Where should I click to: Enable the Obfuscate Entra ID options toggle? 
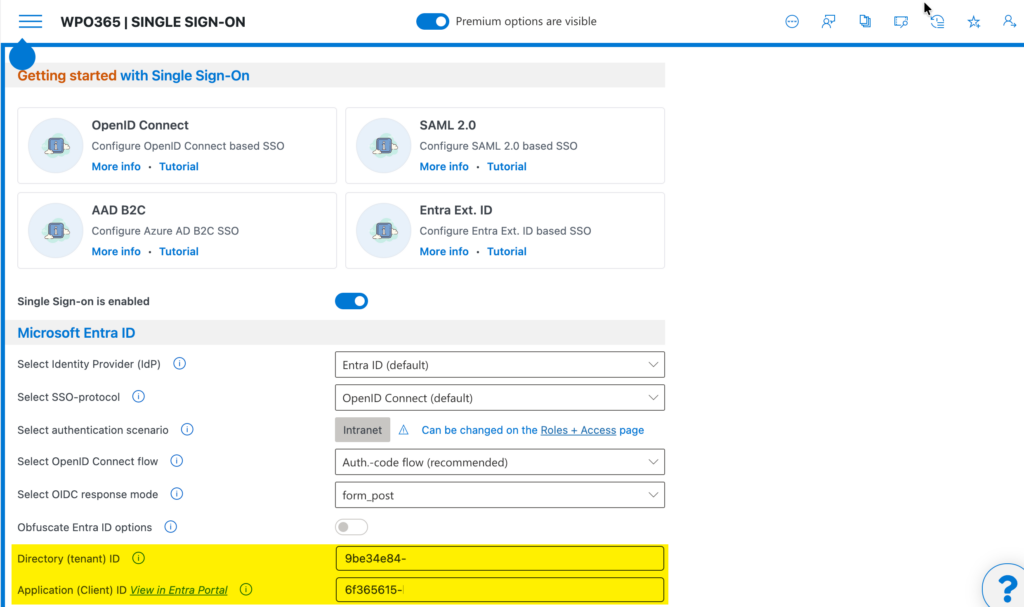point(351,527)
